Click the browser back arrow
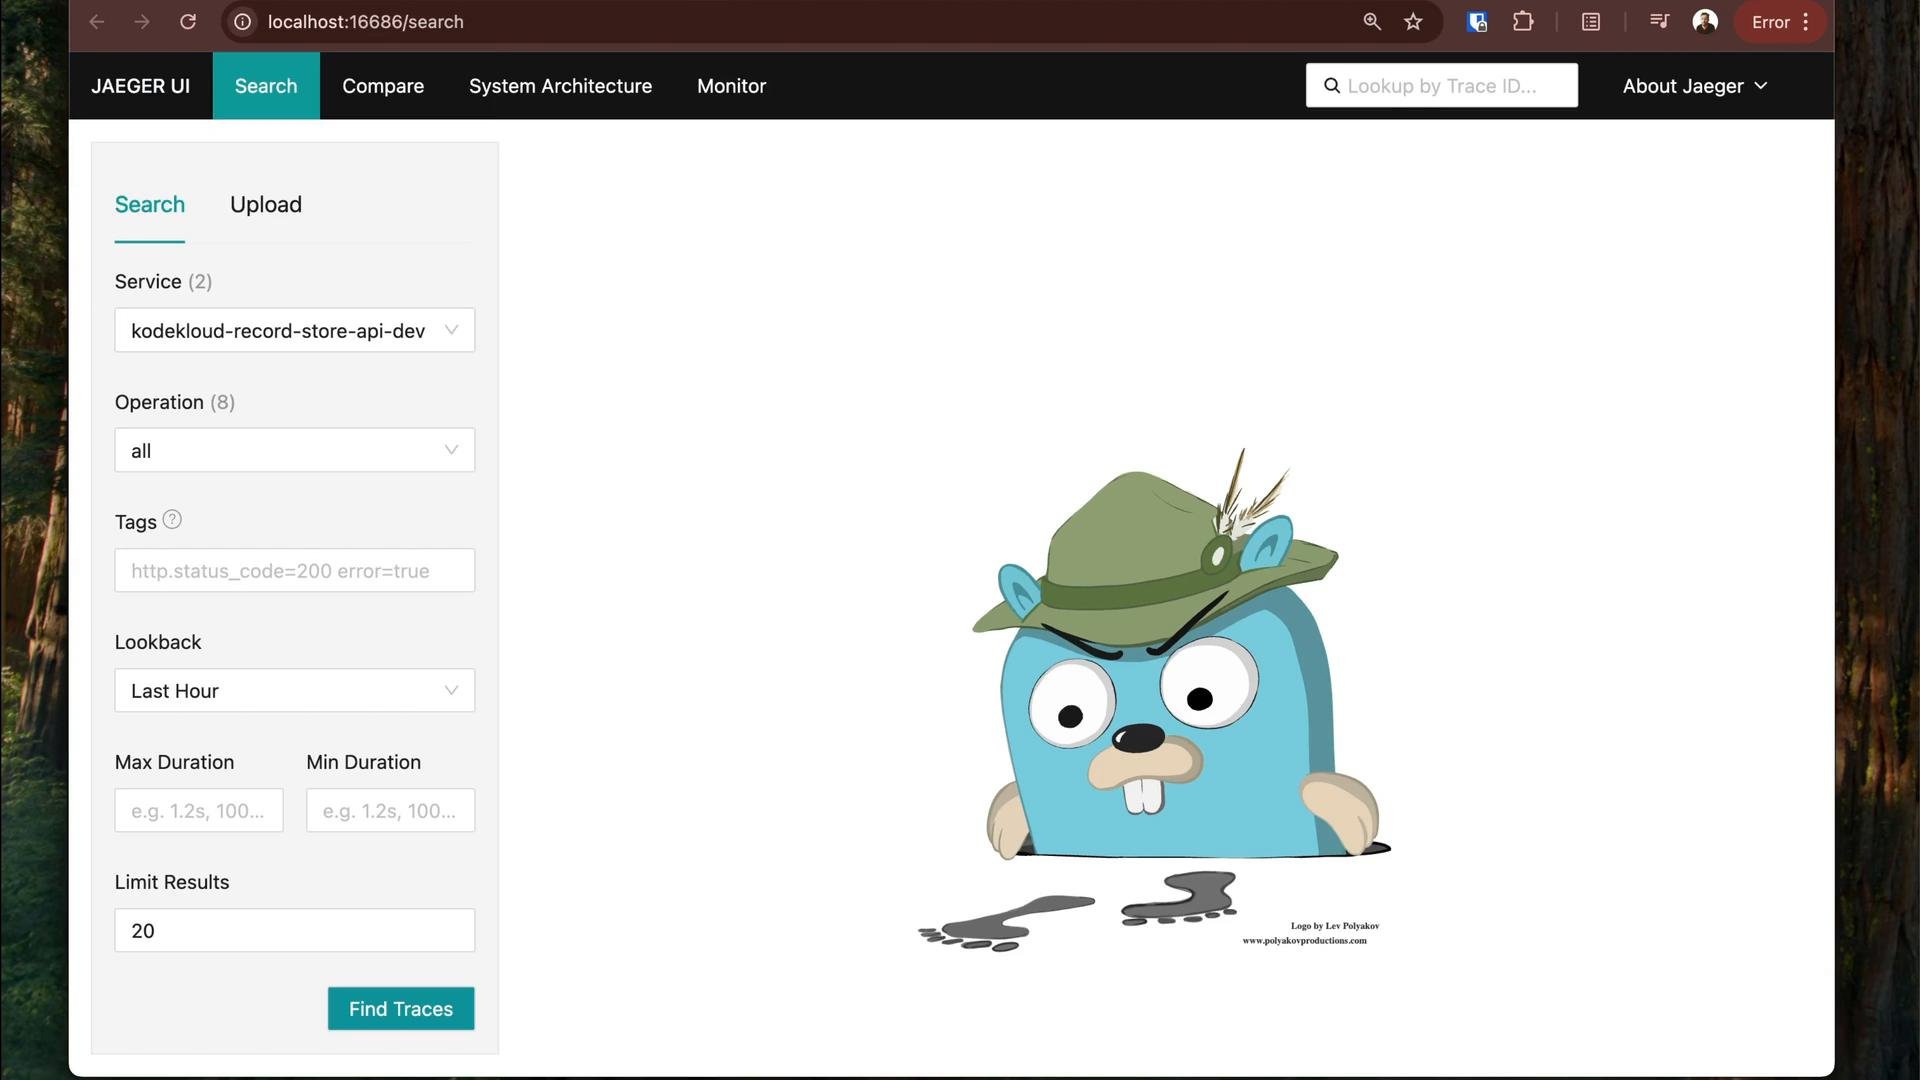1920x1080 pixels. (x=97, y=22)
